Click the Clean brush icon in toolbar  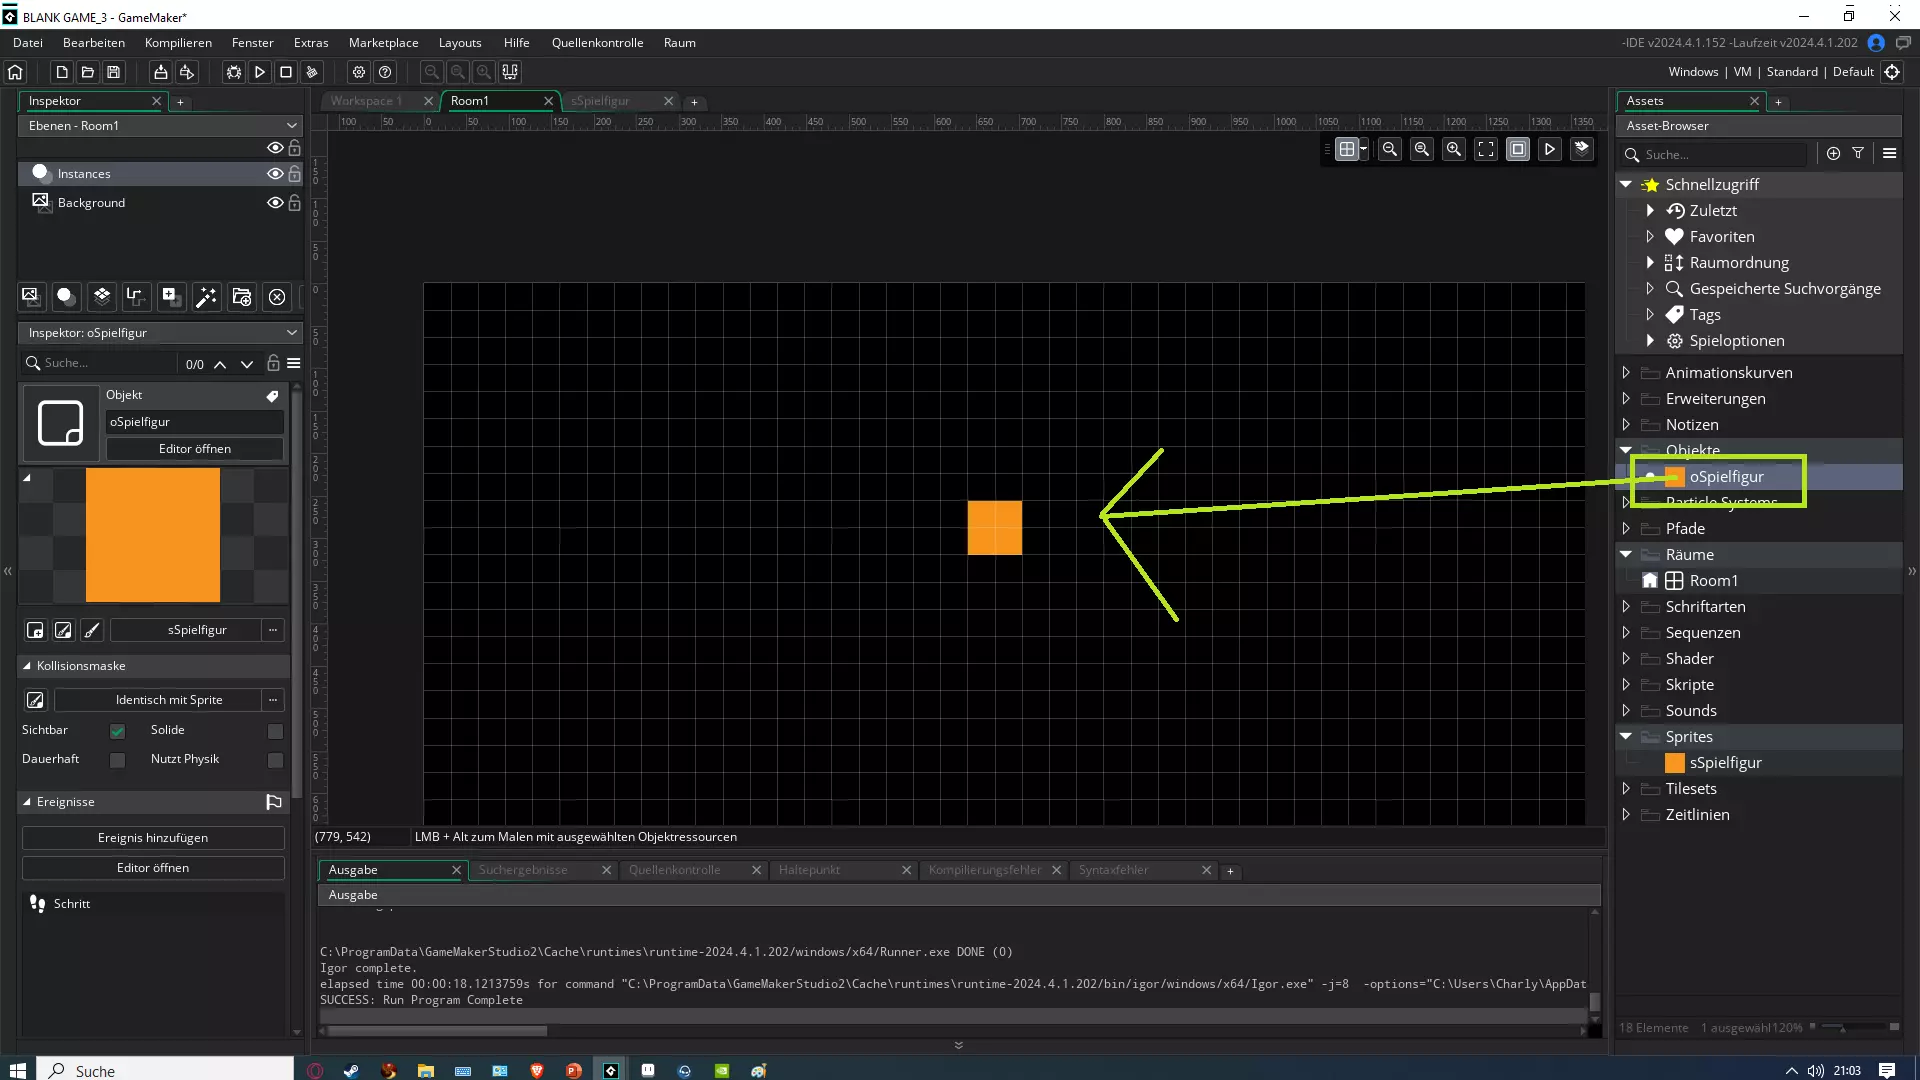coord(312,72)
